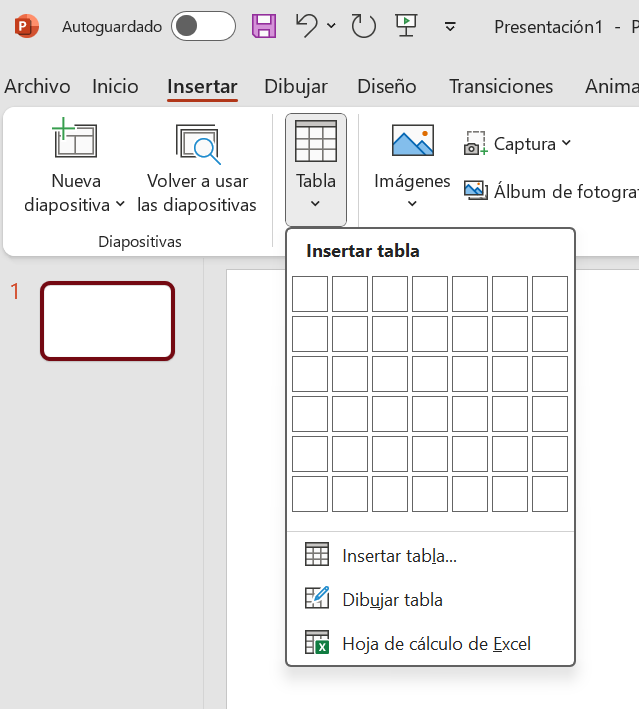
Task: Click Volver a usar las diapositivas icon
Action: 197,143
